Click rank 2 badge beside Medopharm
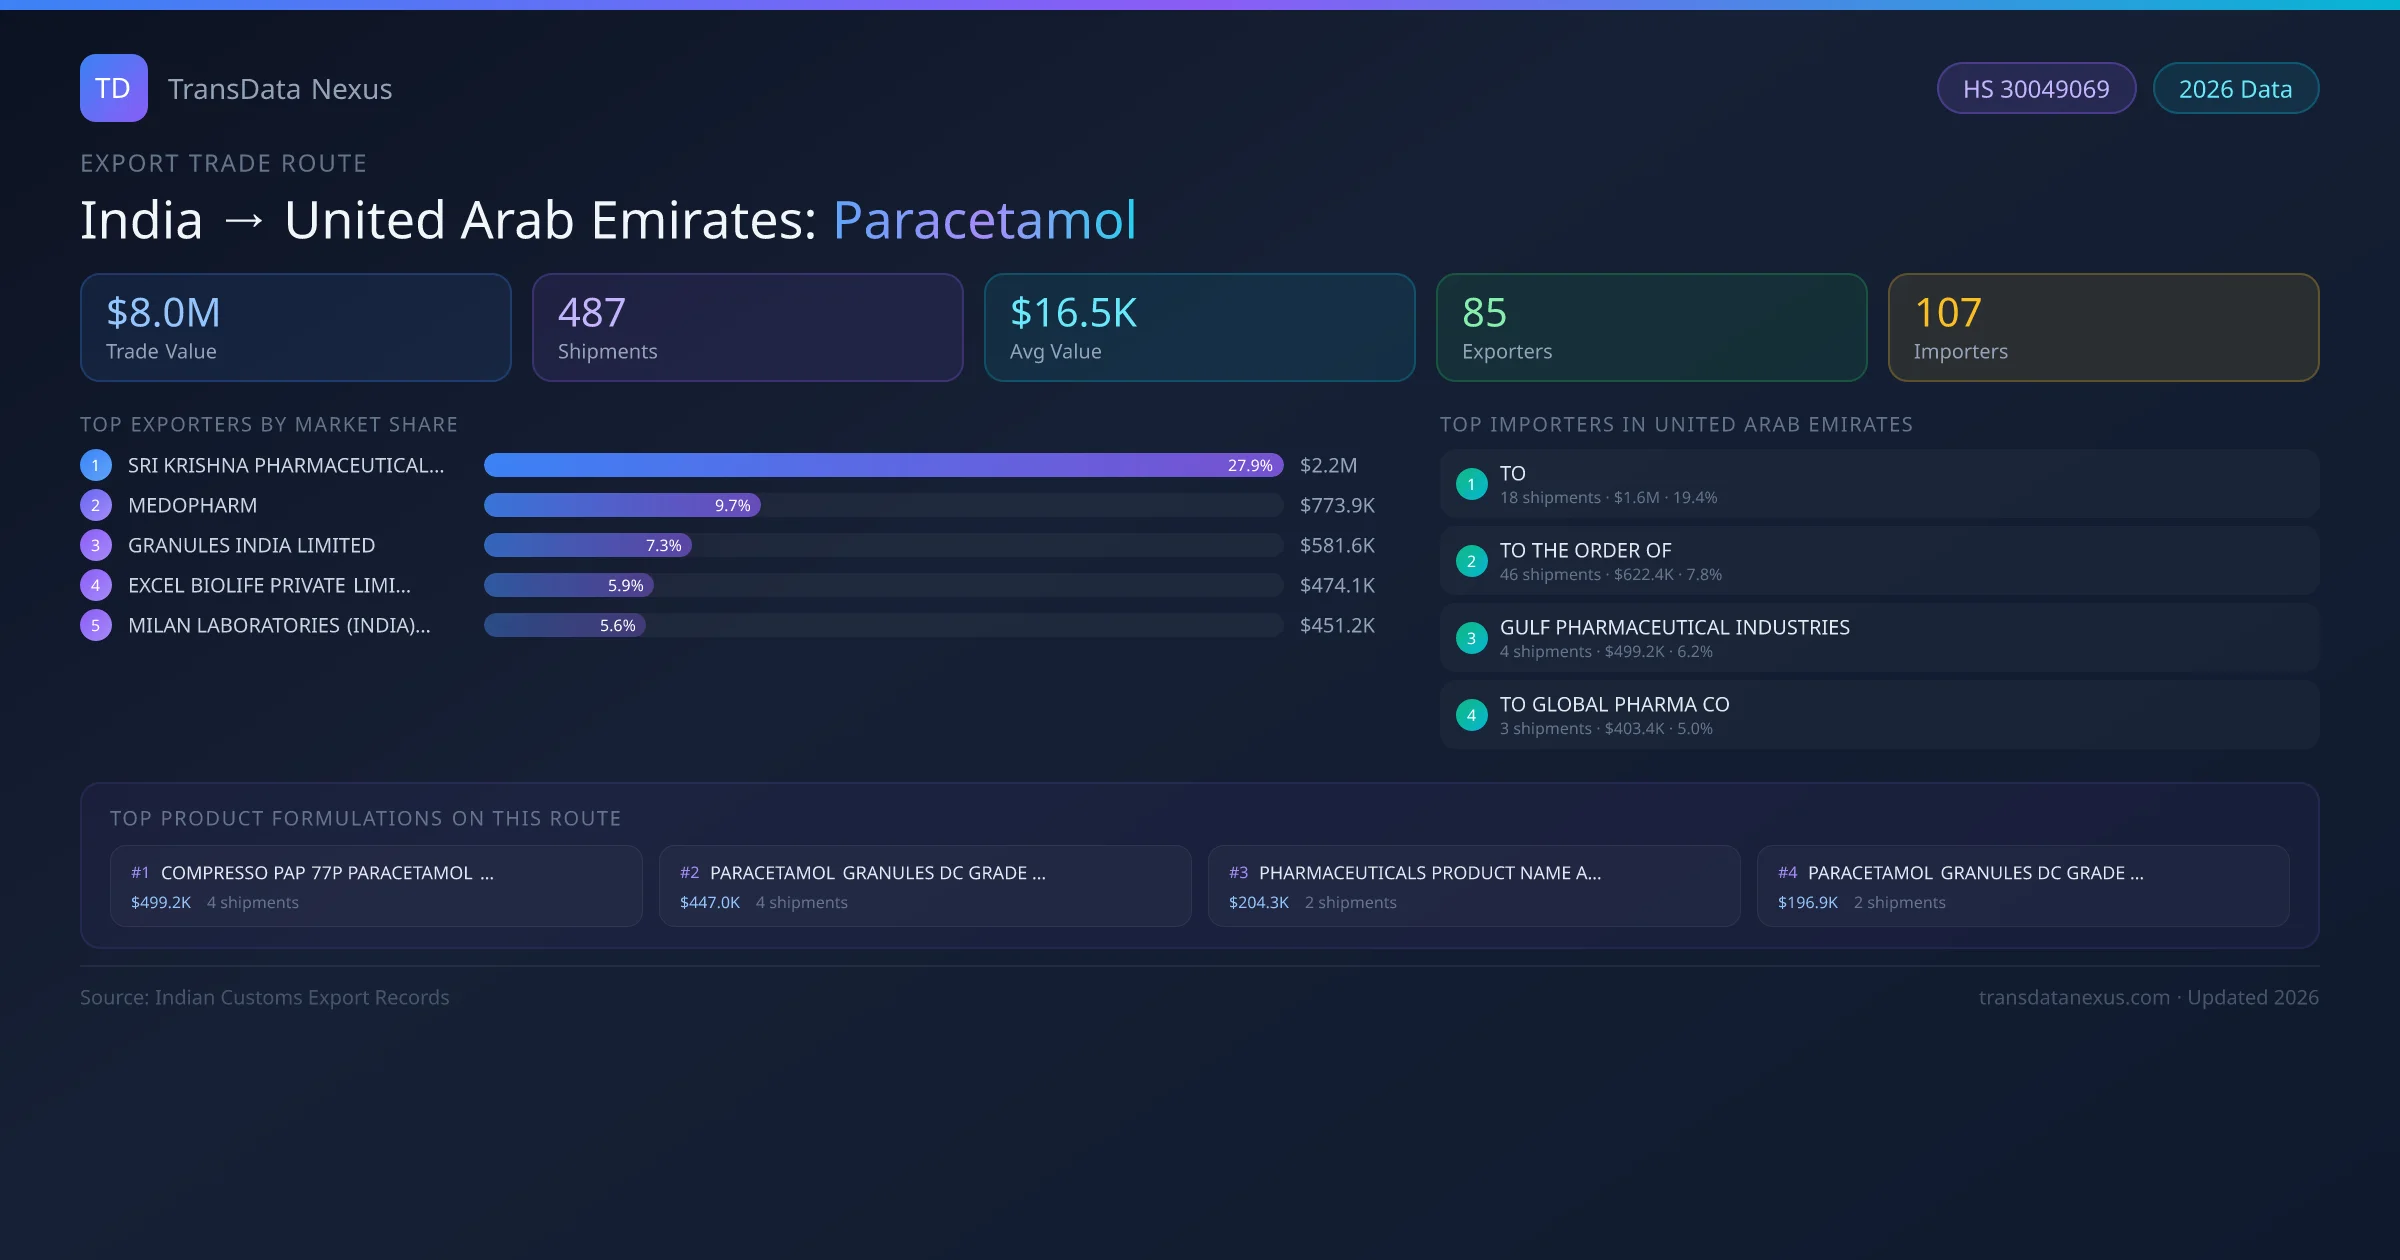 [x=95, y=505]
